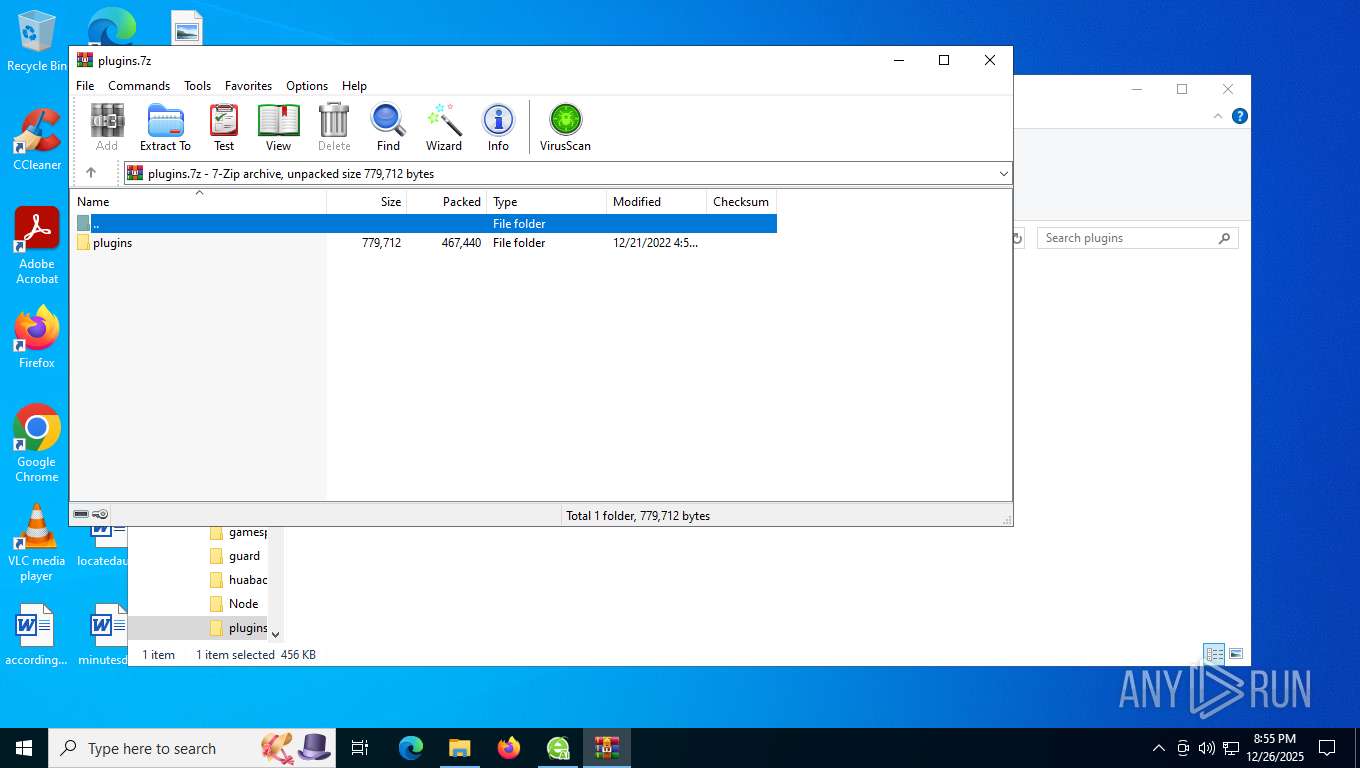Open the Help menu

354,86
